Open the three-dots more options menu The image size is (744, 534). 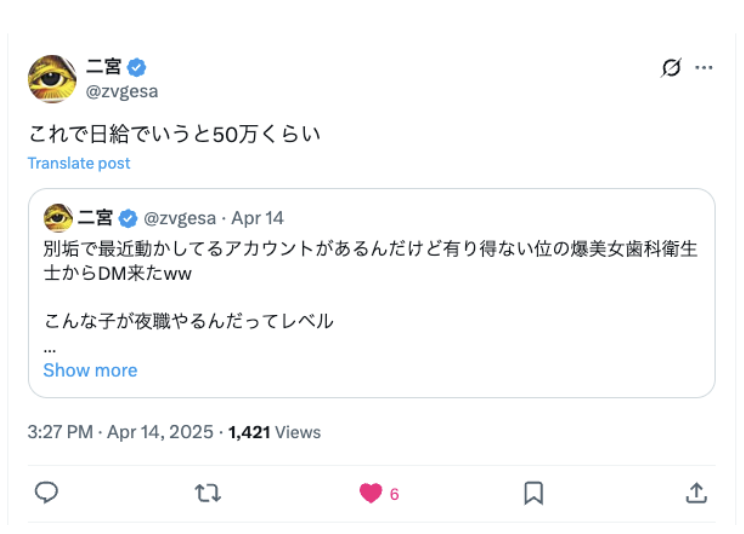(x=704, y=68)
